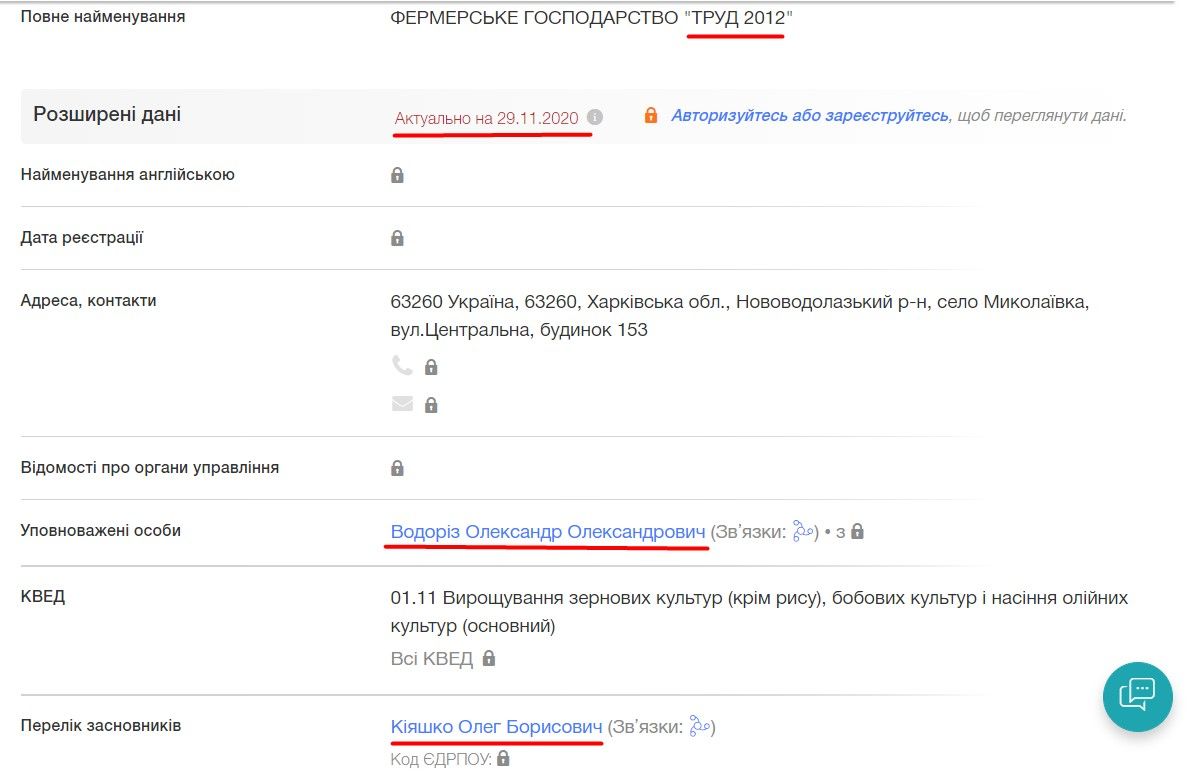This screenshot has height=778, width=1189.
Task: Click lock icon for Найменування англійською
Action: (x=397, y=175)
